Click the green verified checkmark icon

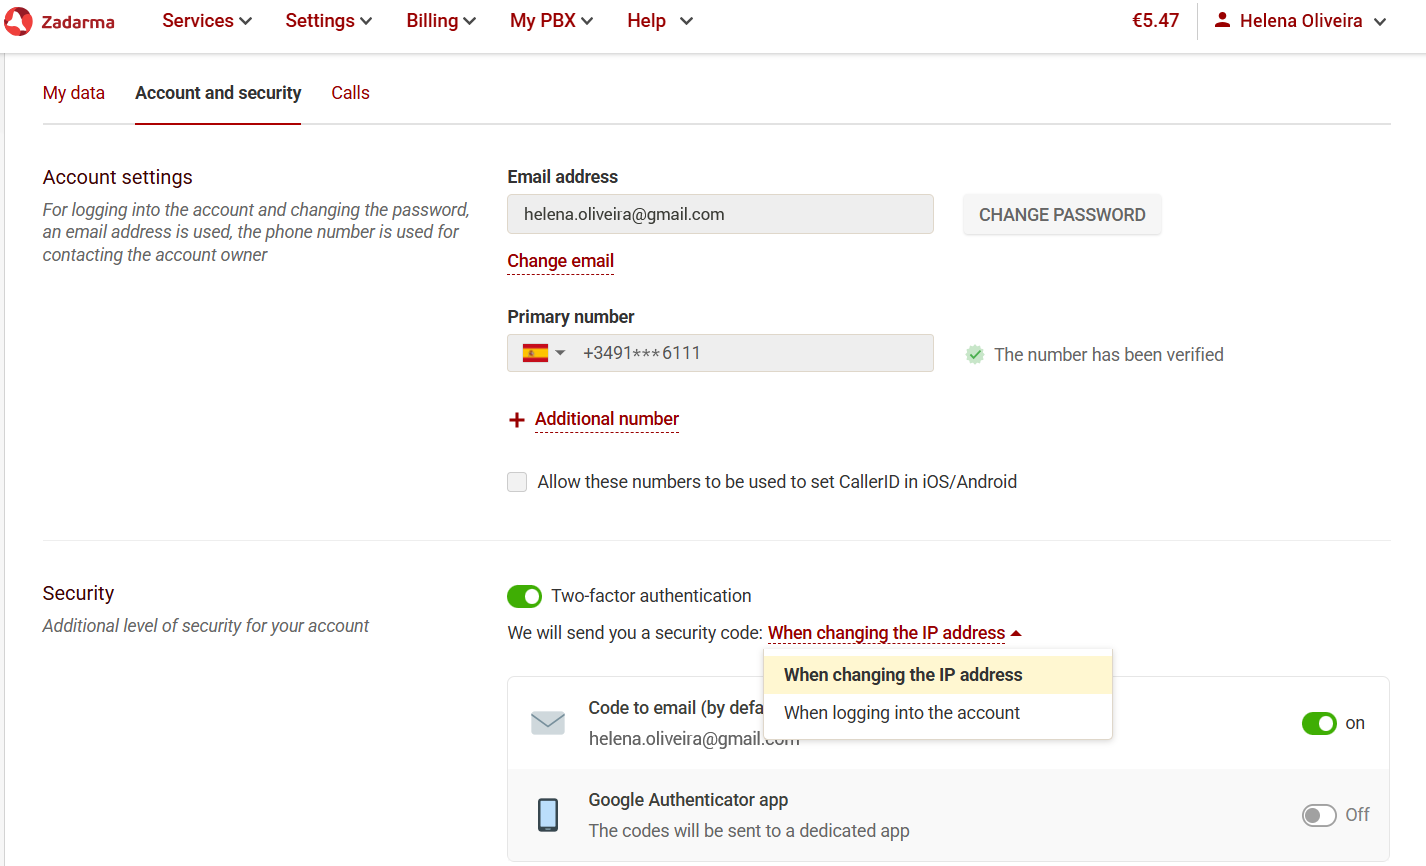974,354
